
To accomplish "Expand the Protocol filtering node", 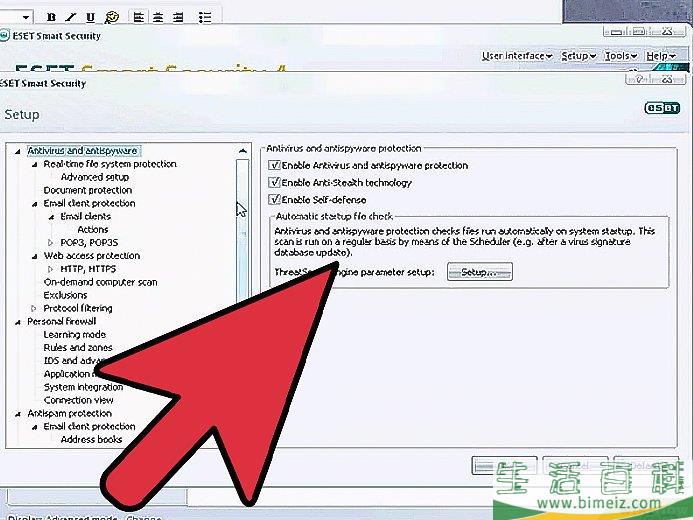I will 33,308.
